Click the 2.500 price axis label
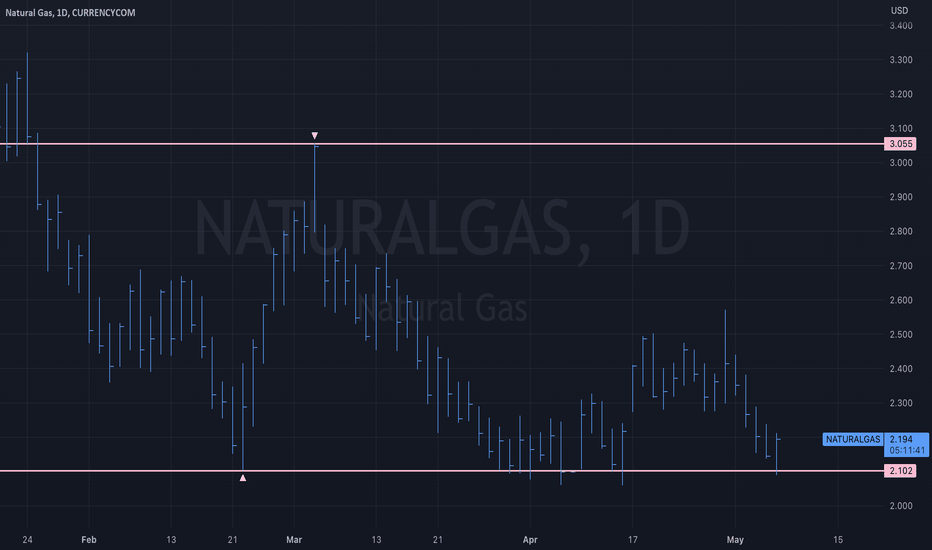932x550 pixels. coord(900,334)
